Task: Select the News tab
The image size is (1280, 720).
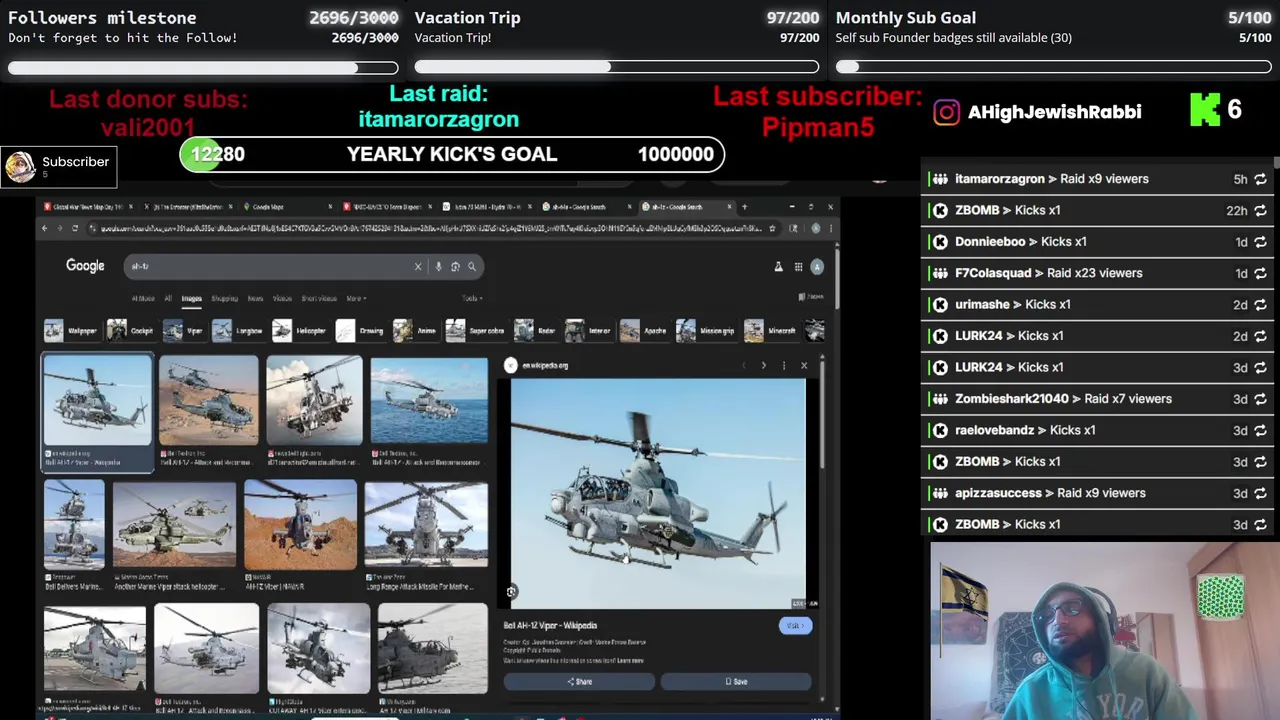Action: tap(255, 298)
